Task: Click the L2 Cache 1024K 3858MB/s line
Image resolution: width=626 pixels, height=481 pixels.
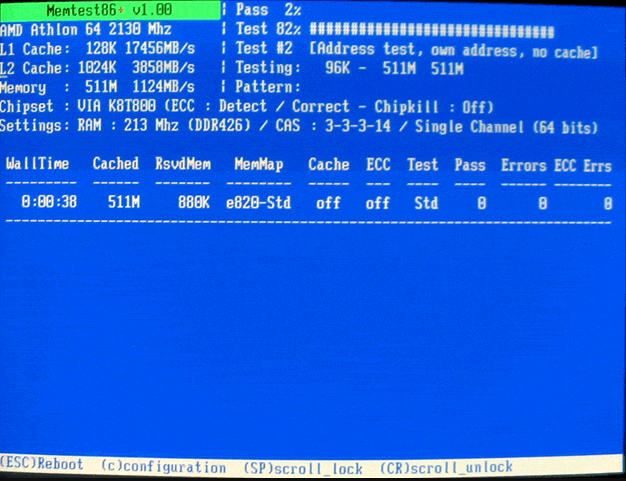Action: (97, 67)
